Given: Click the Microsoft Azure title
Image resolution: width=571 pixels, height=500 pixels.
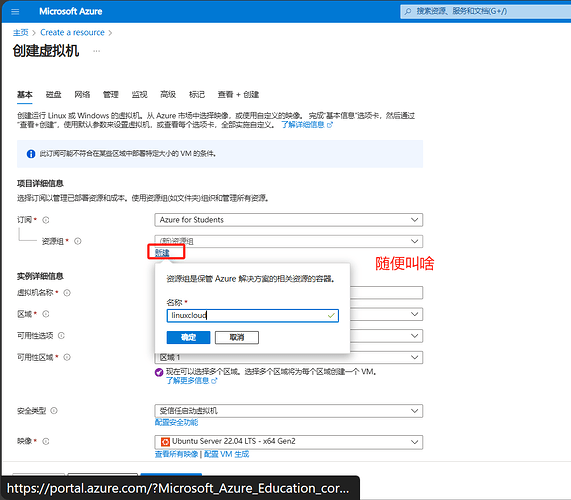Looking at the screenshot, I should pos(71,11).
